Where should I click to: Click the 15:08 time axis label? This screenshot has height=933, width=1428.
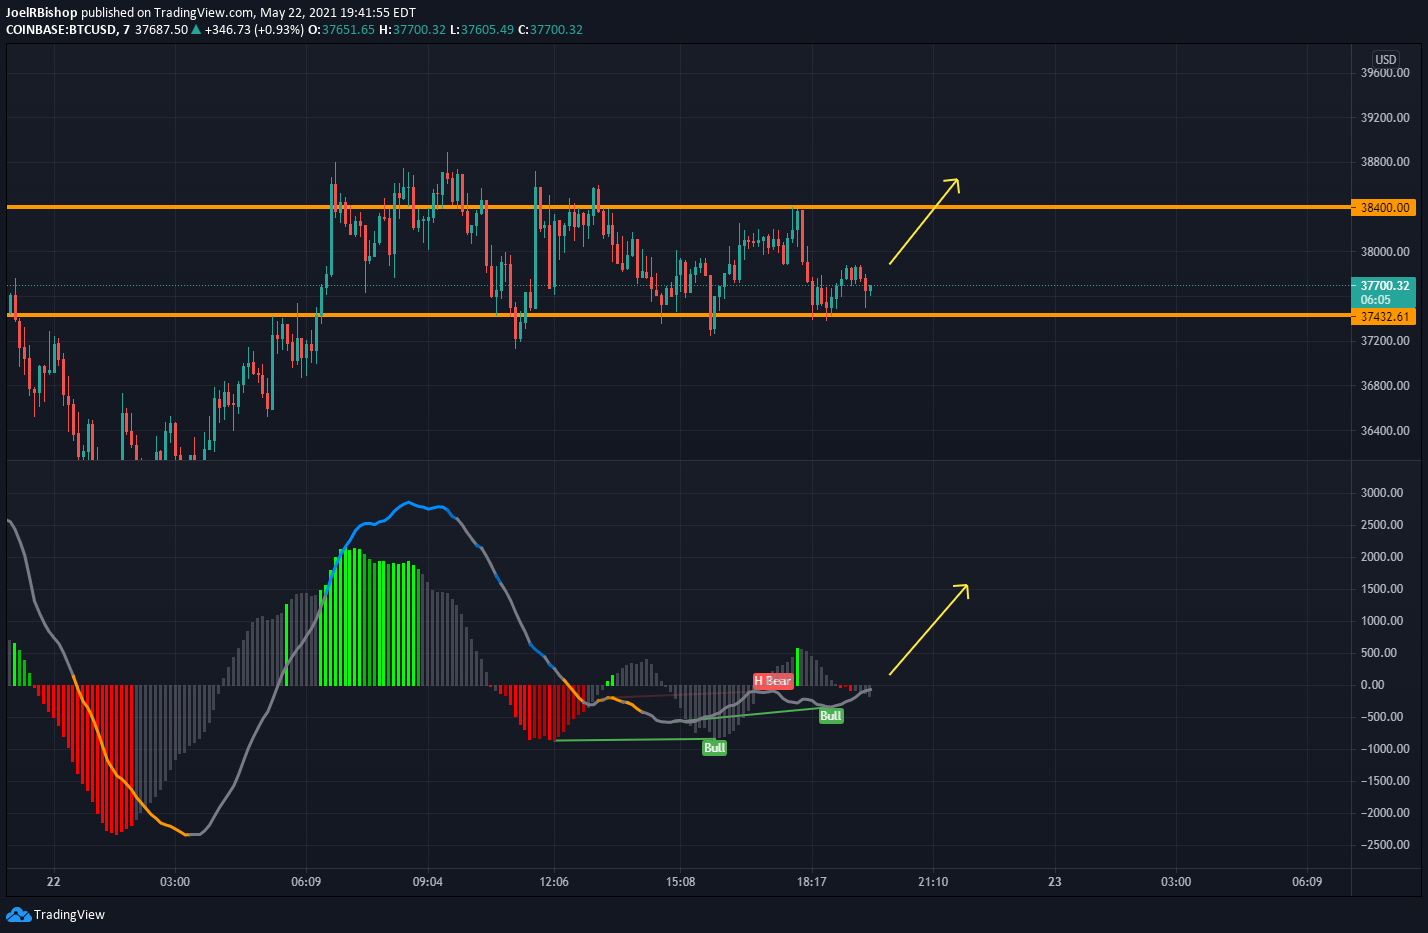tap(680, 882)
